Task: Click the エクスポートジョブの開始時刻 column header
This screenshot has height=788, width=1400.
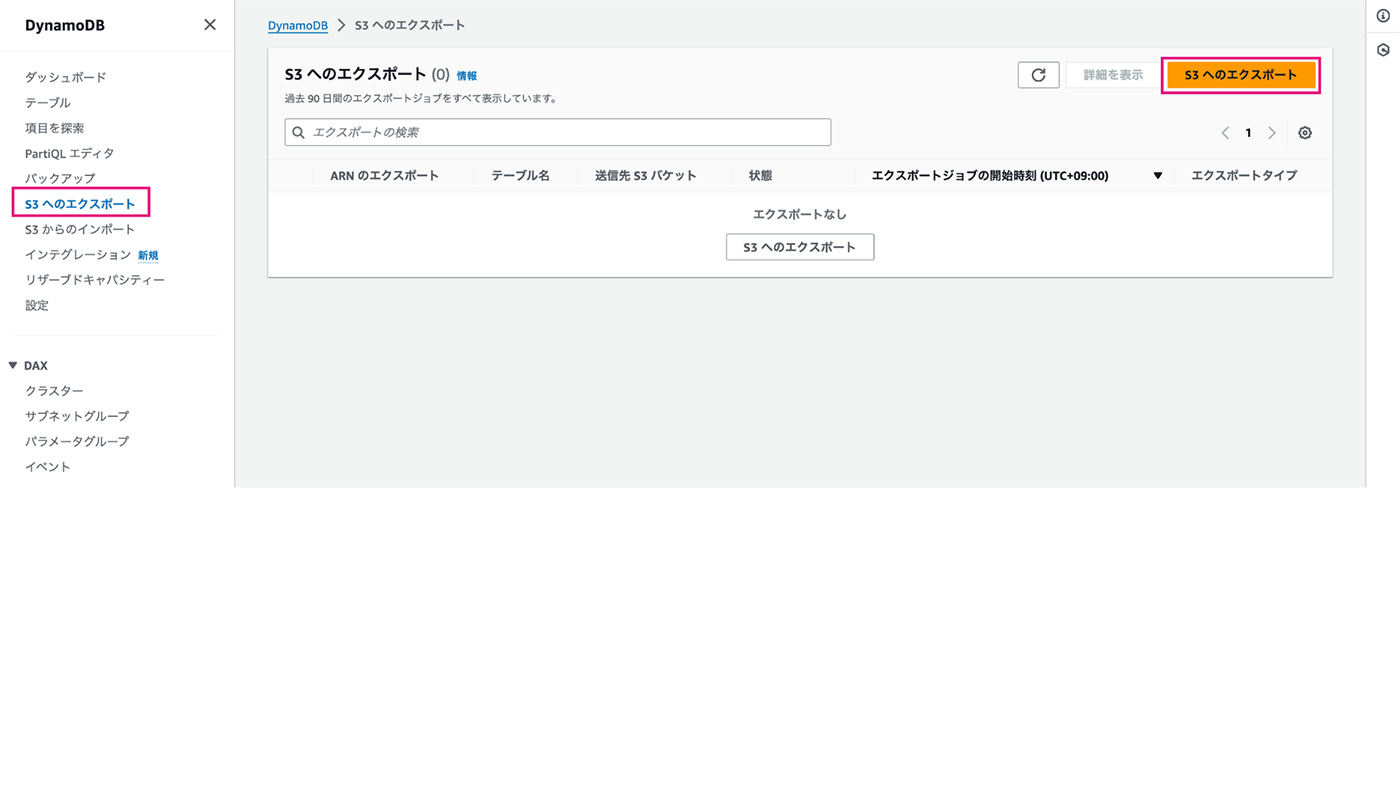Action: (x=990, y=176)
